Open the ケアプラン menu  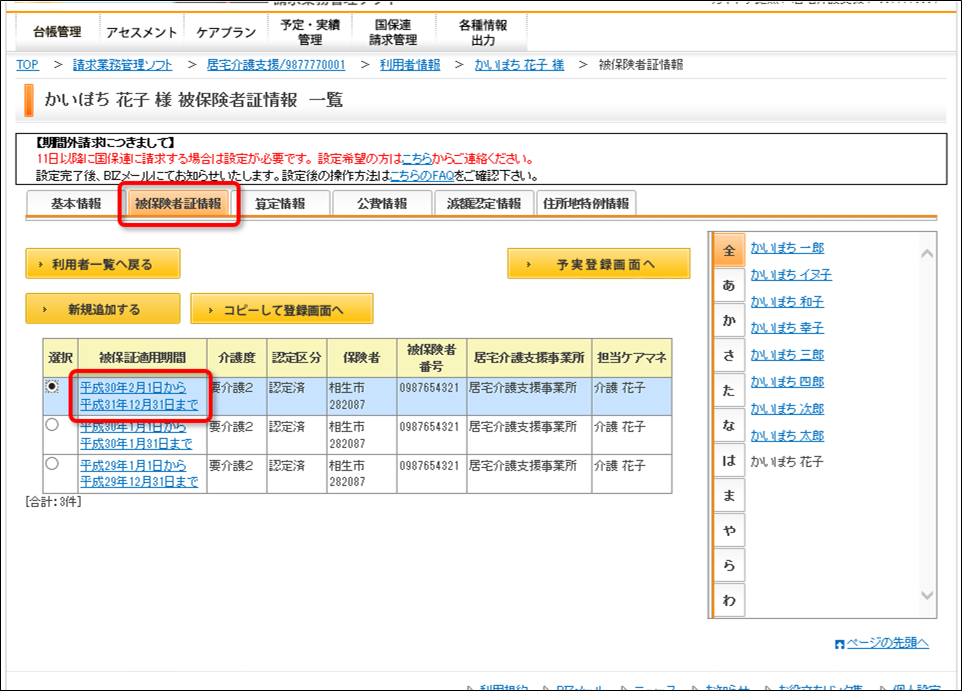[x=226, y=32]
